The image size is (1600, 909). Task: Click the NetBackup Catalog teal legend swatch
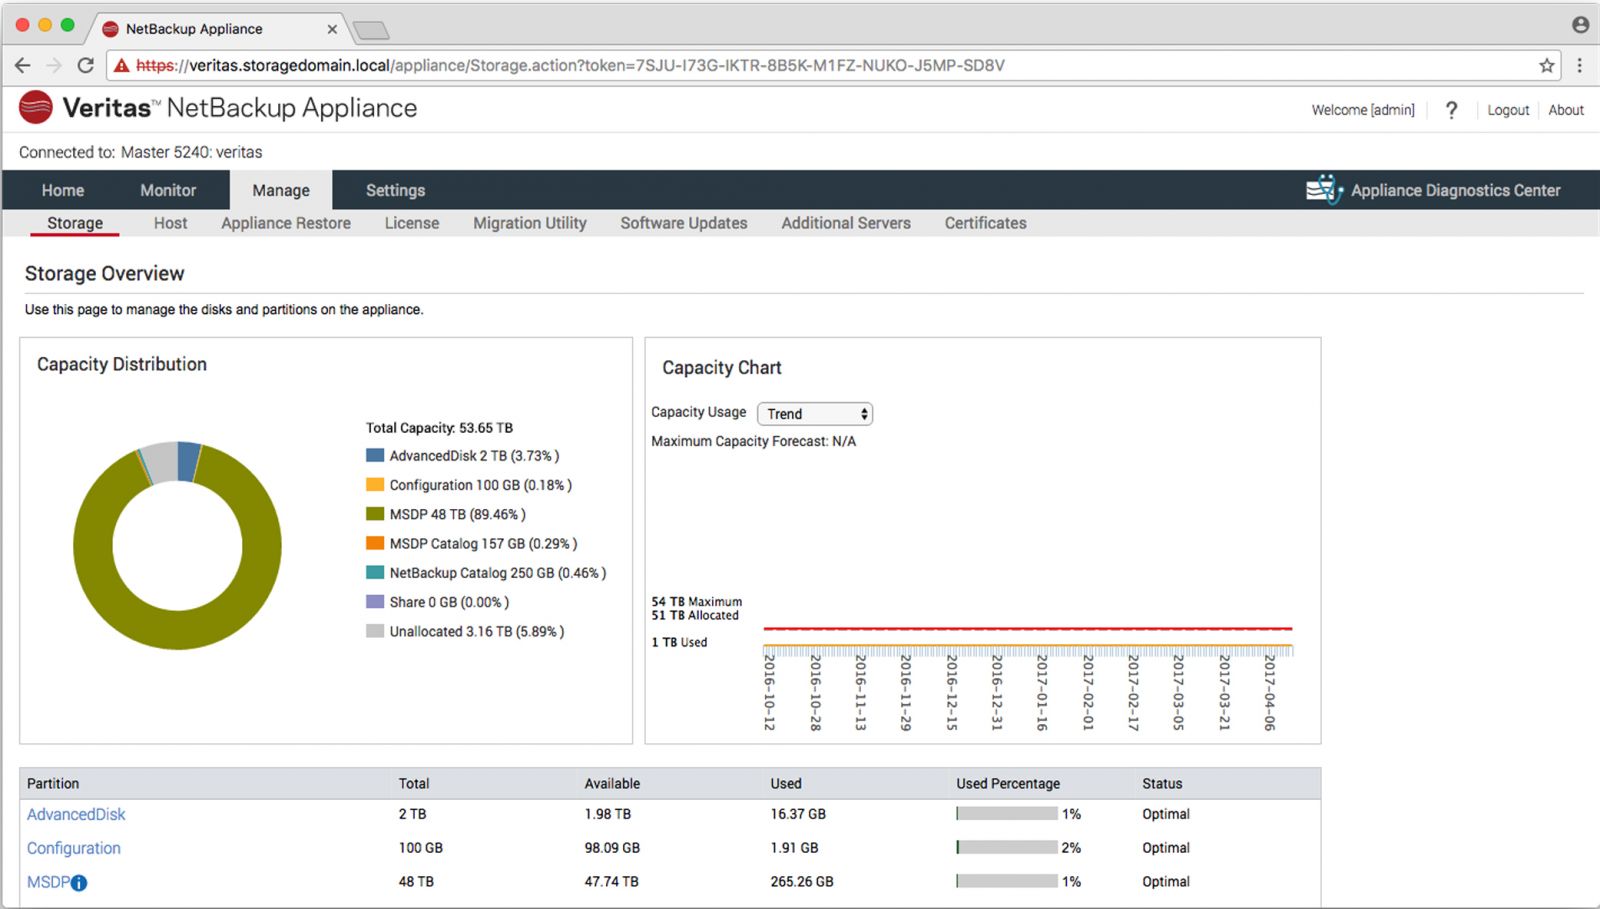pyautogui.click(x=375, y=572)
